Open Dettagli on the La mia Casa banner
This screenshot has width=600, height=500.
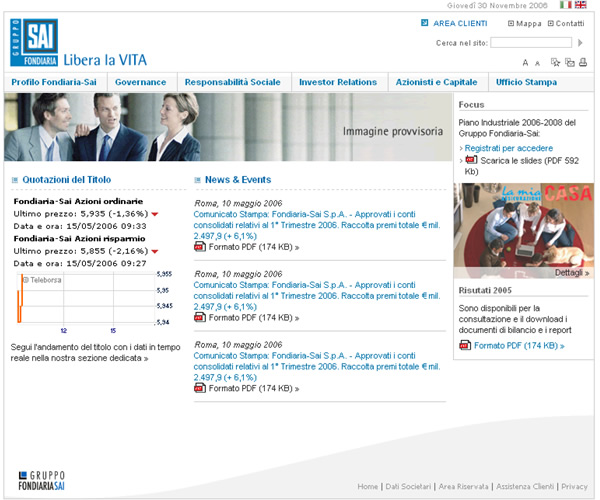coord(572,273)
